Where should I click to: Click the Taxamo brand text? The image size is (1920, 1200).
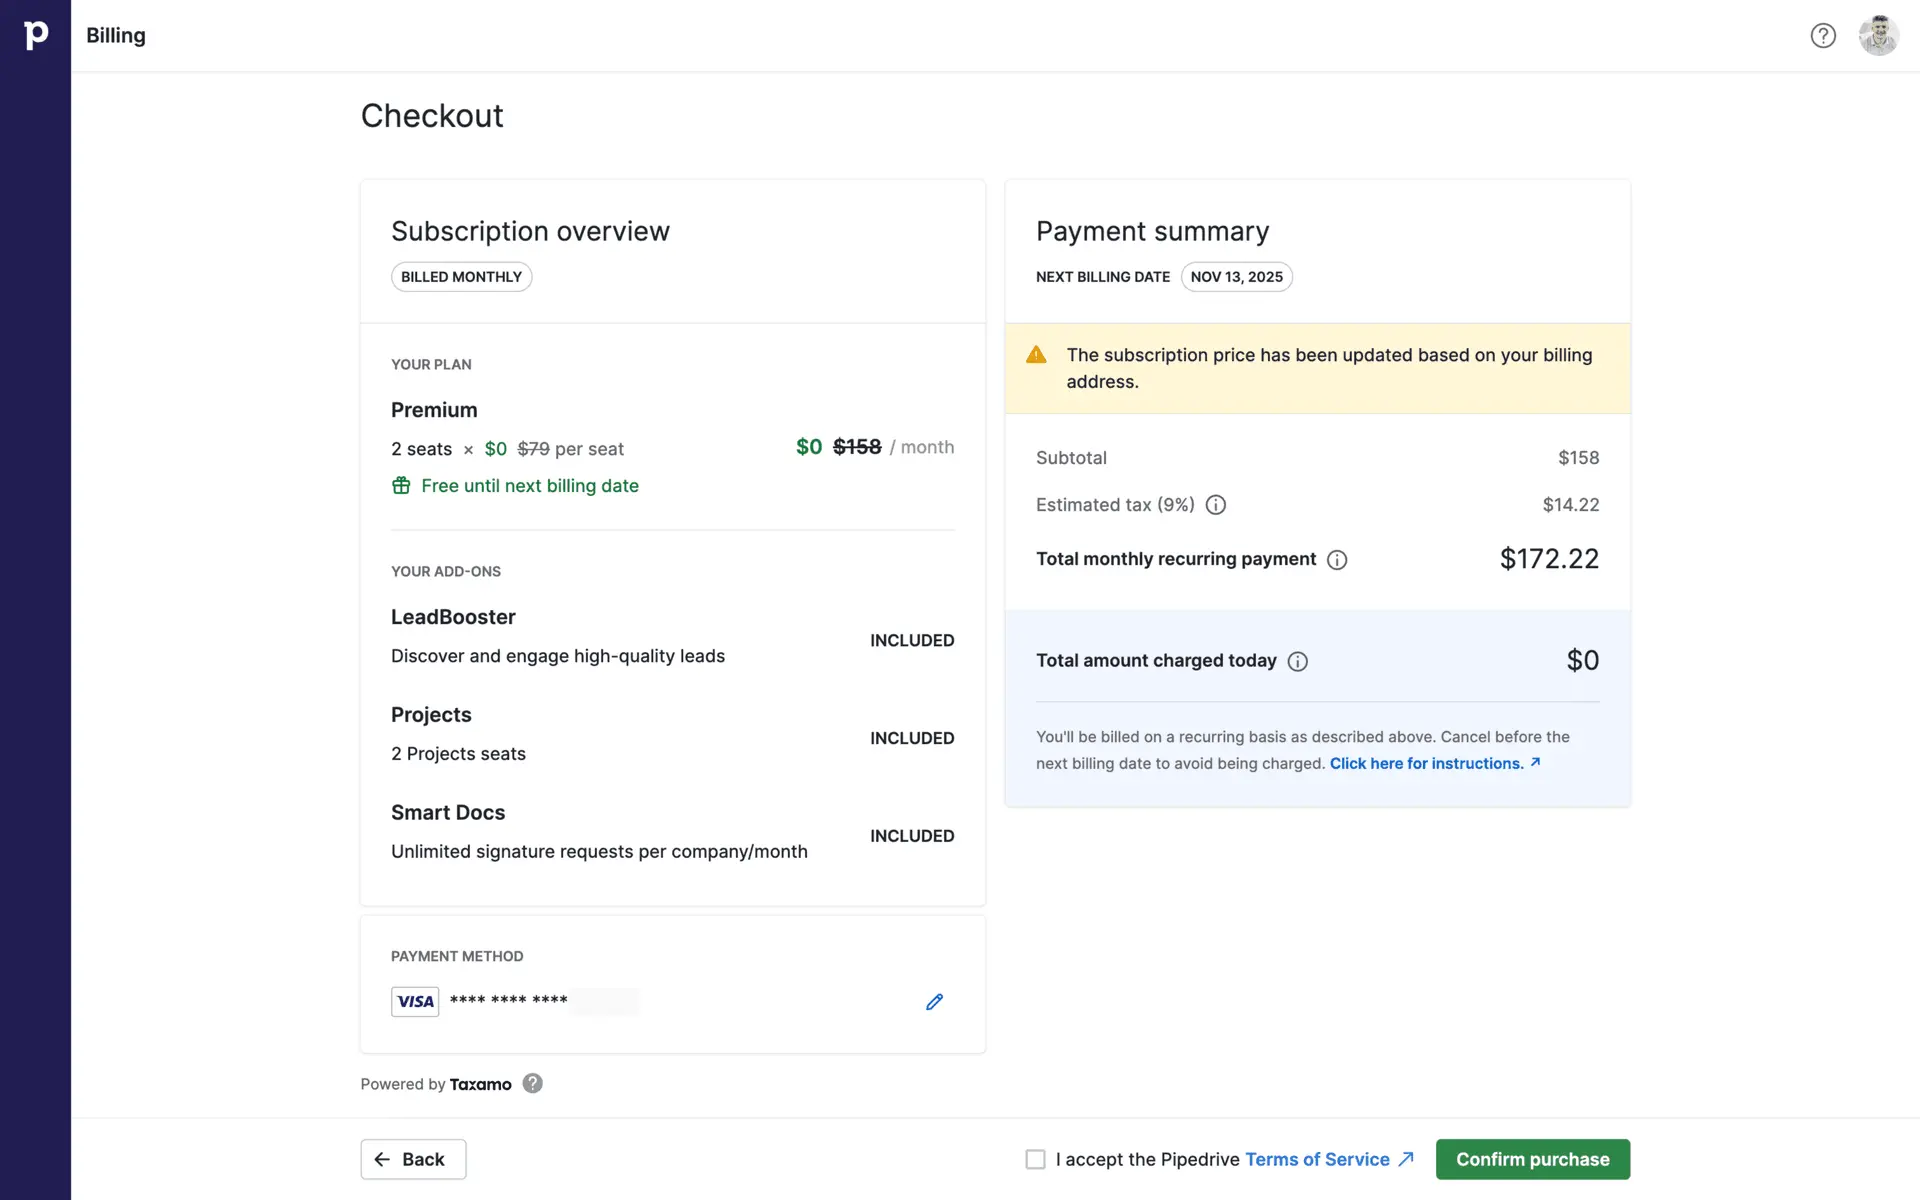click(480, 1084)
